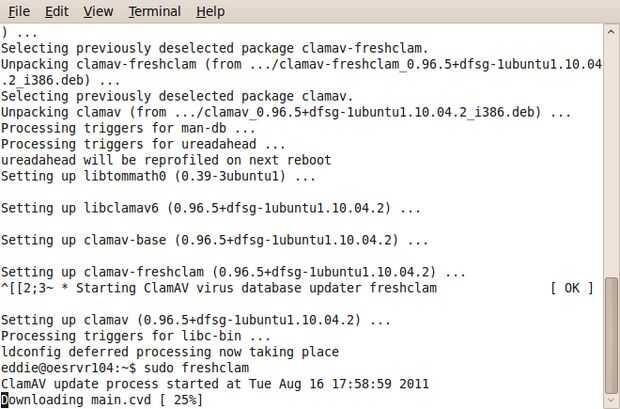Open the Edit menu
Image resolution: width=620 pixels, height=409 pixels.
pyautogui.click(x=57, y=12)
